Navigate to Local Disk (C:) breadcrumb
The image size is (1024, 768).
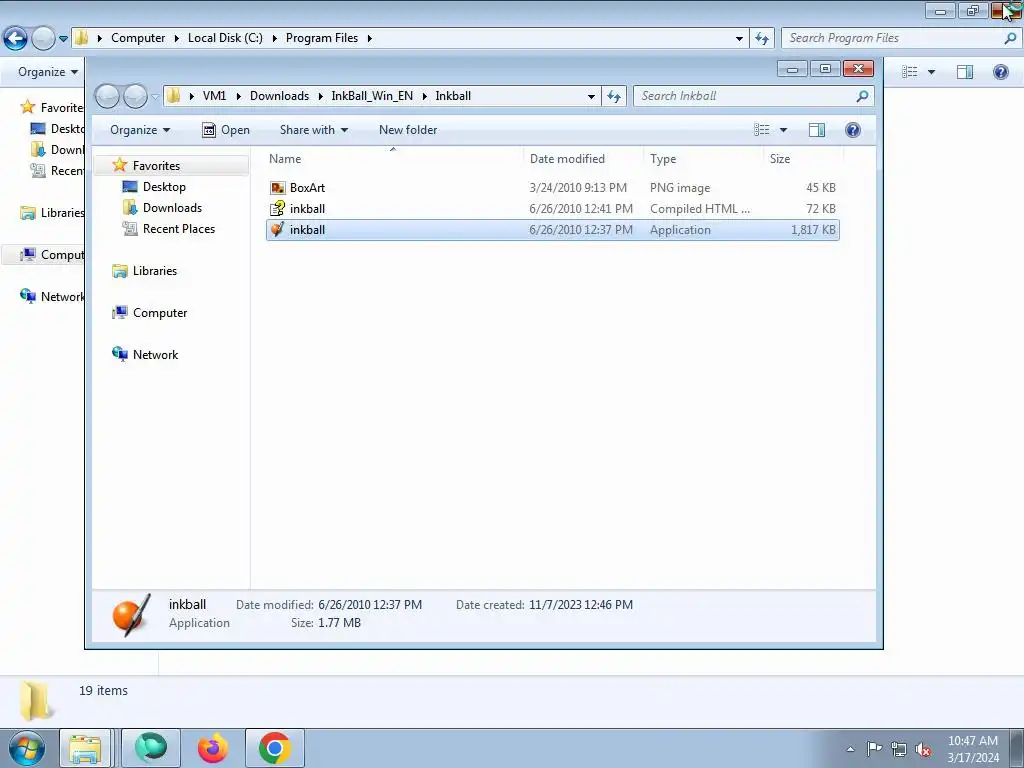(225, 38)
